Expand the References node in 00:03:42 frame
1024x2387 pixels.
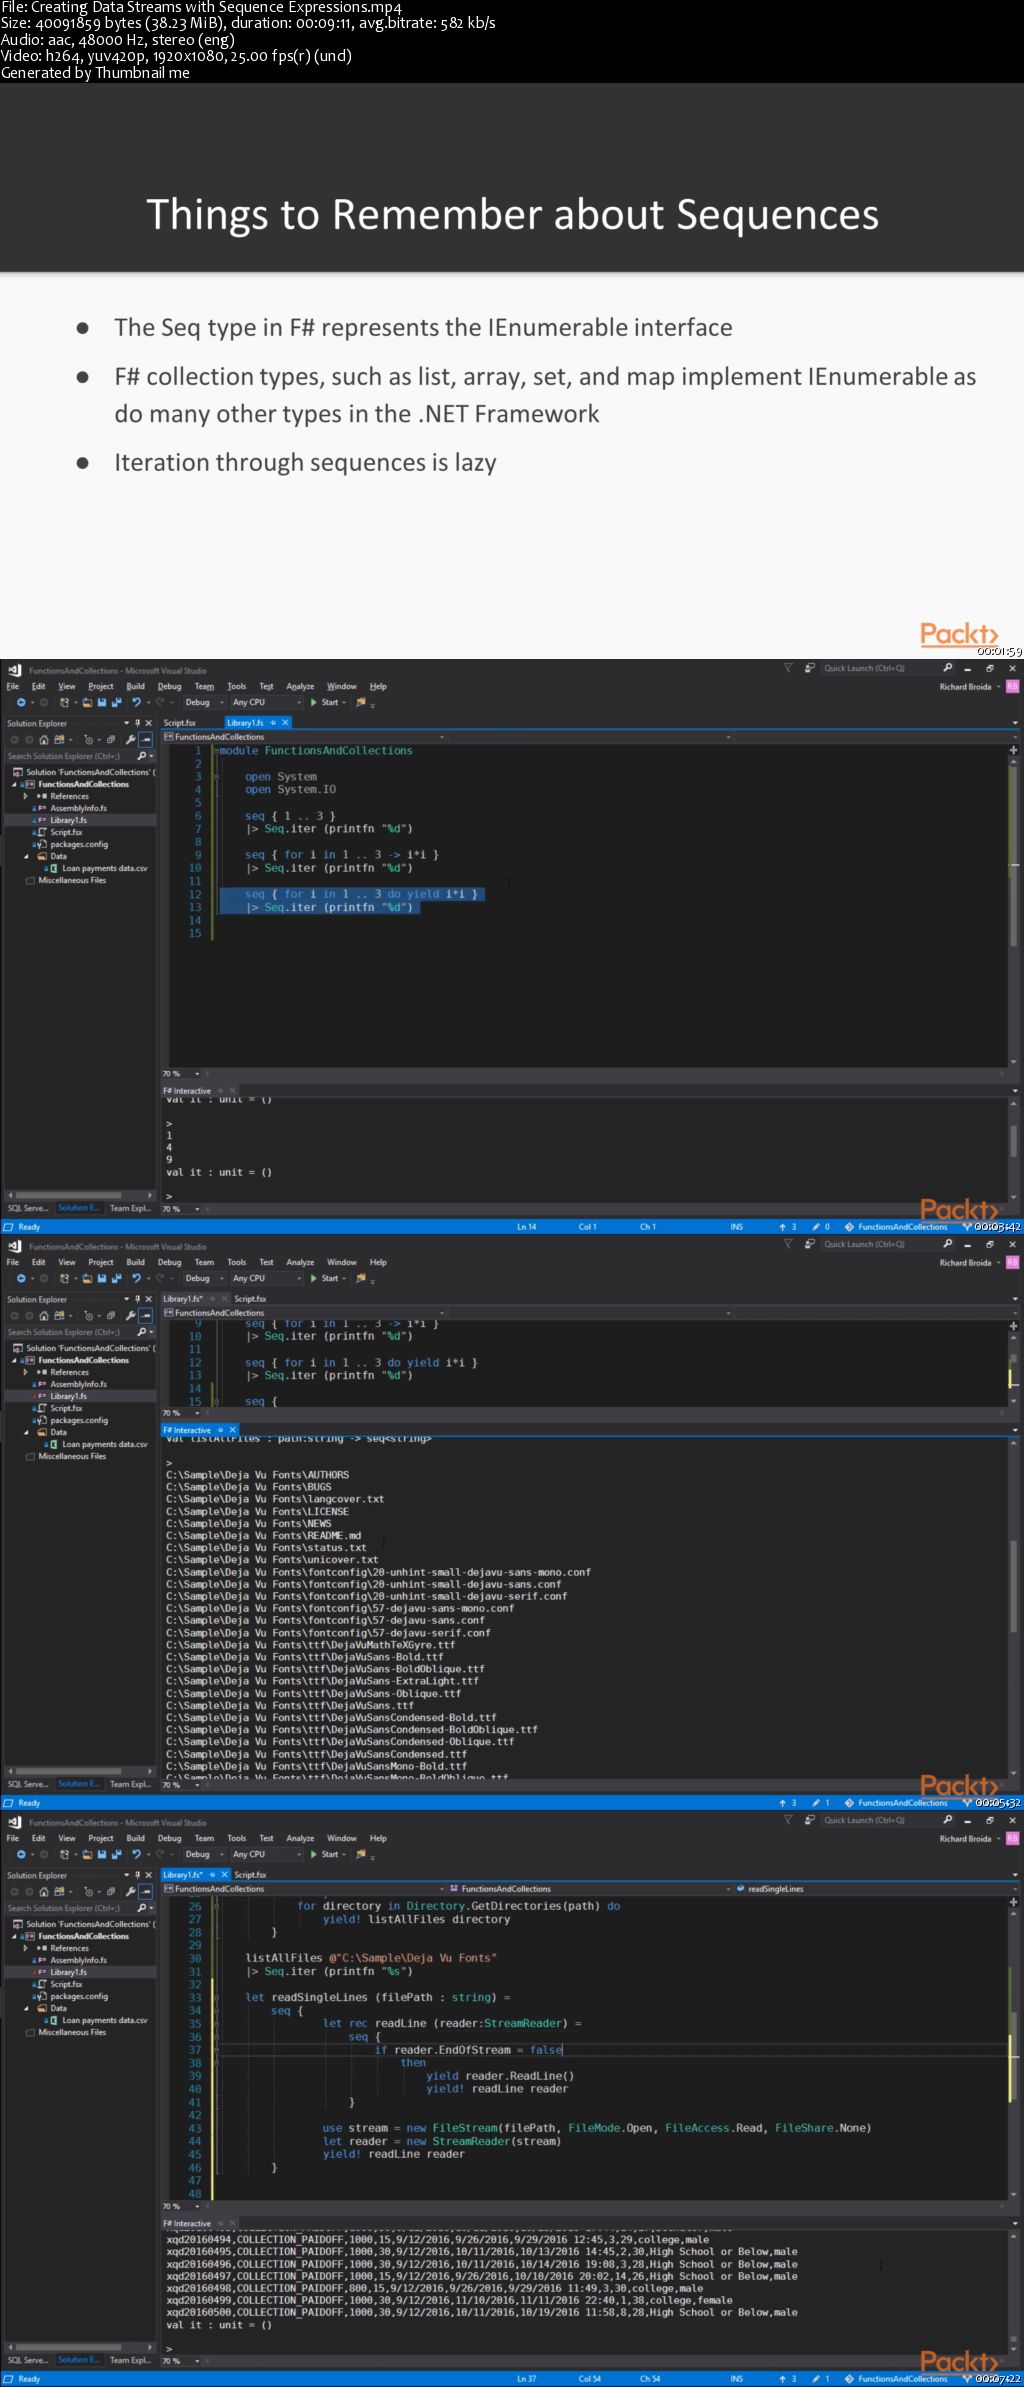26,796
